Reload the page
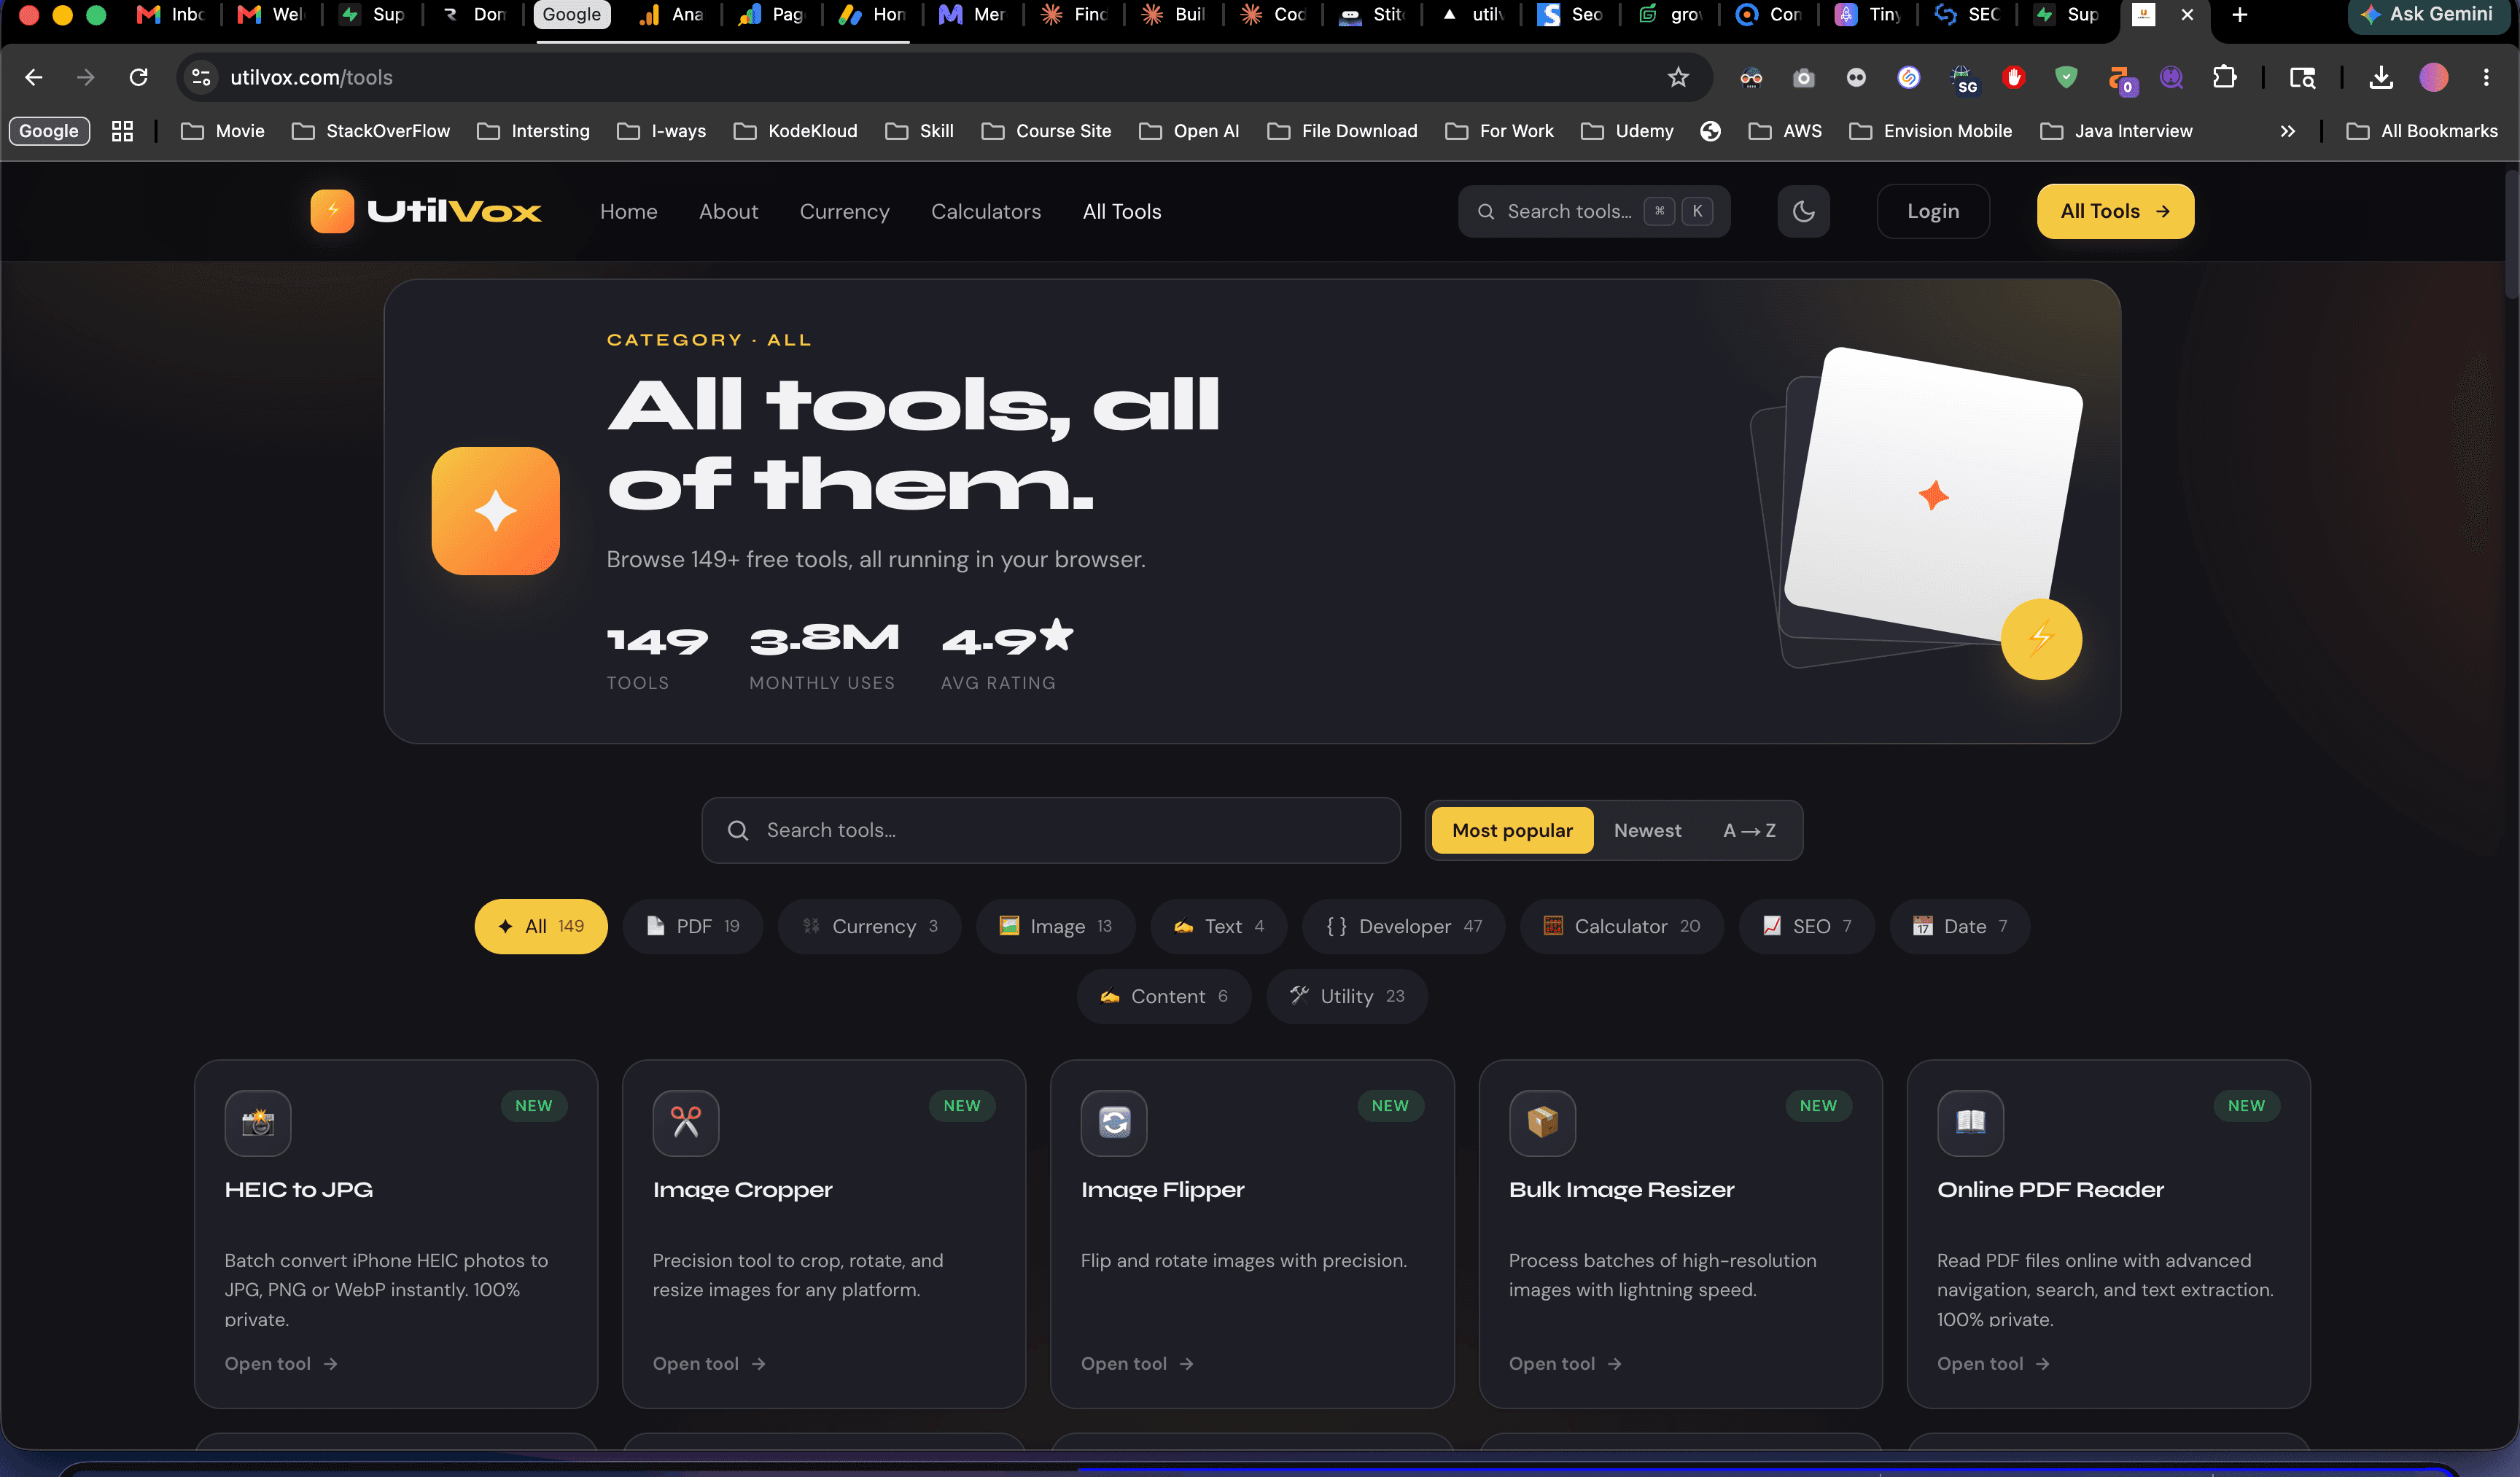This screenshot has width=2520, height=1477. pyautogui.click(x=138, y=77)
